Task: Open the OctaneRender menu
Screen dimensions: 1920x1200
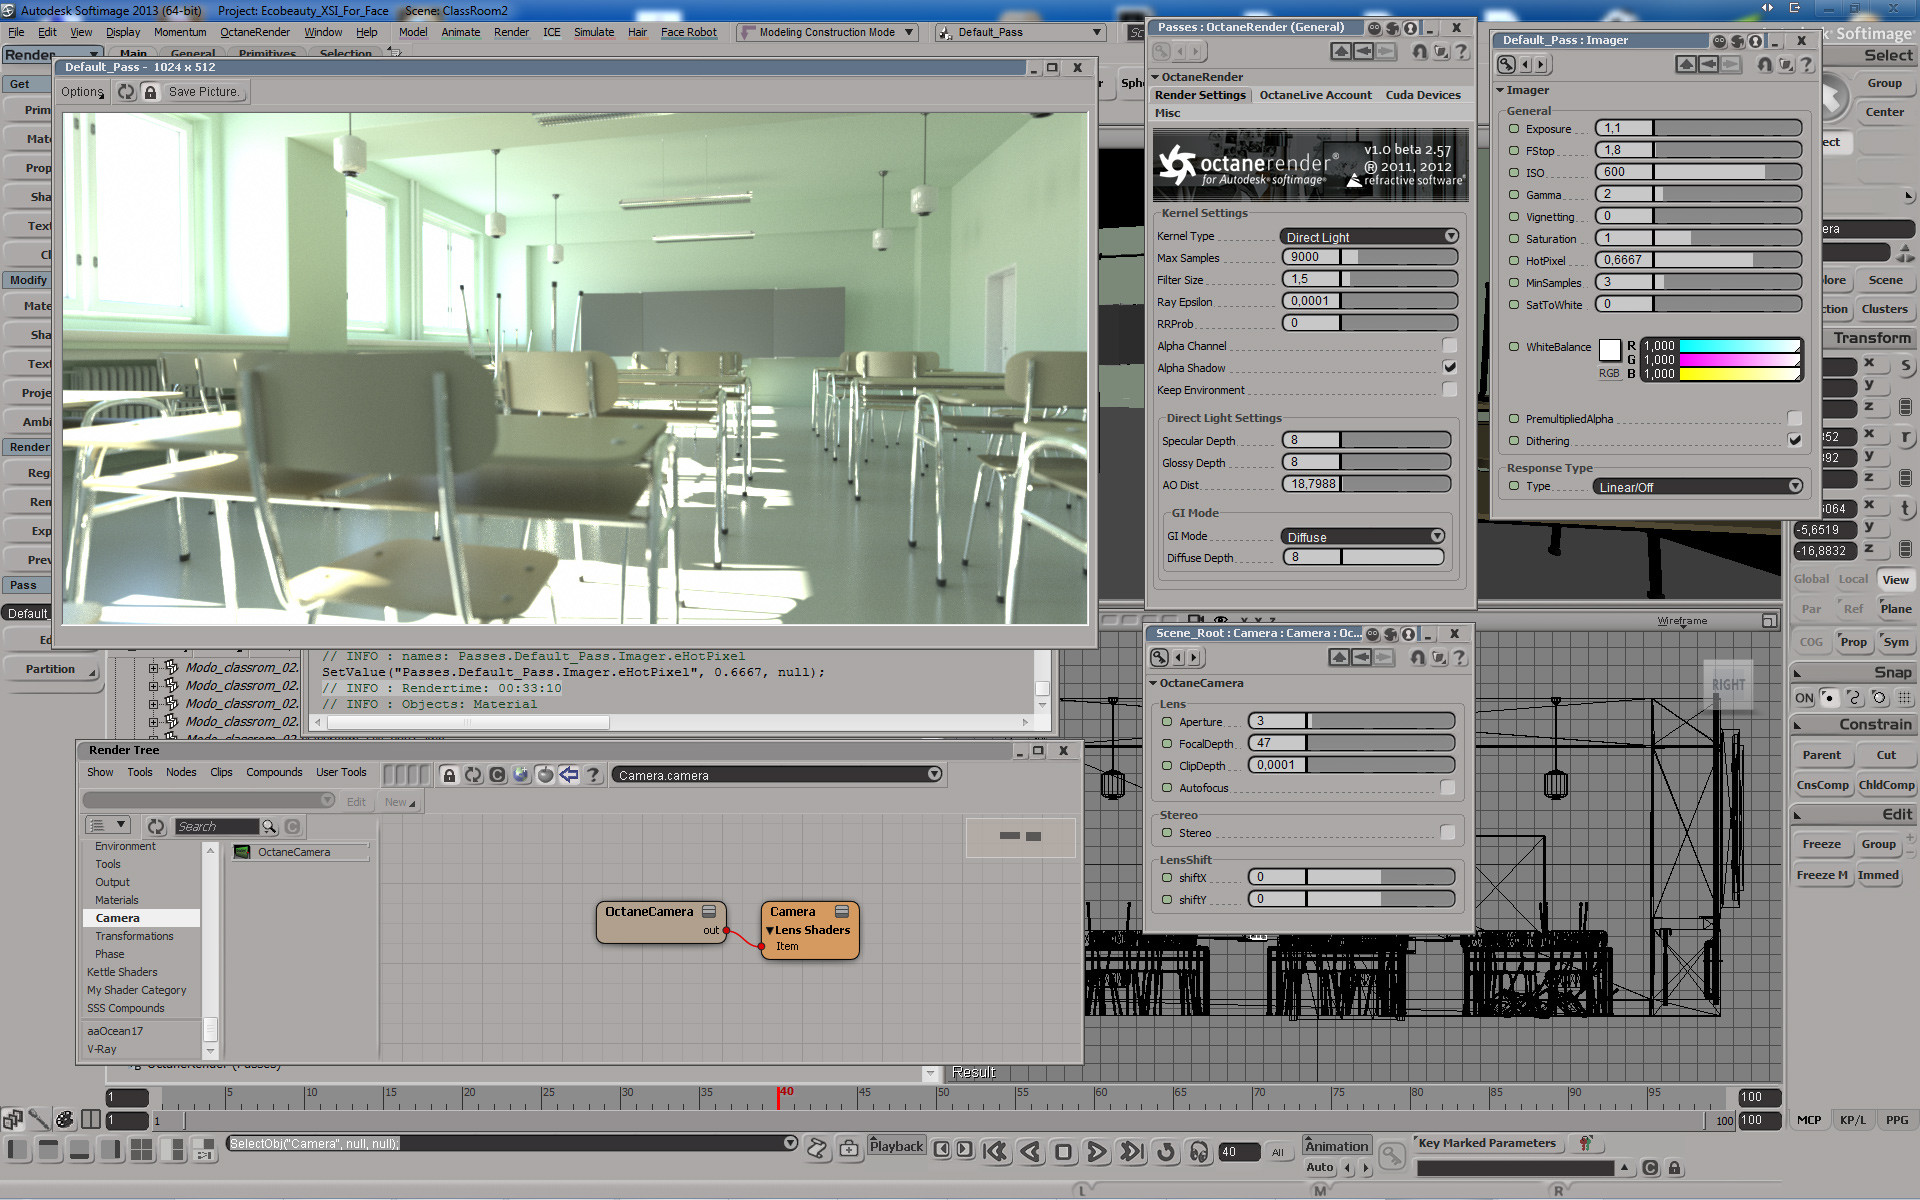Action: coord(255,32)
